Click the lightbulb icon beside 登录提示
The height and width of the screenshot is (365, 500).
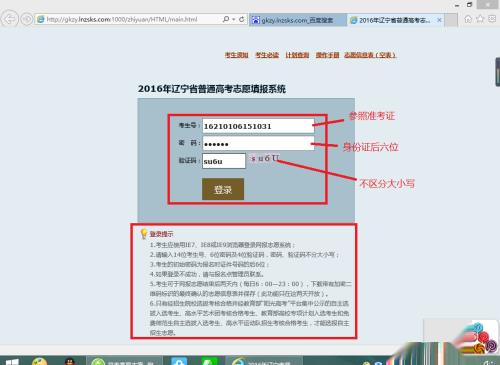tap(144, 234)
